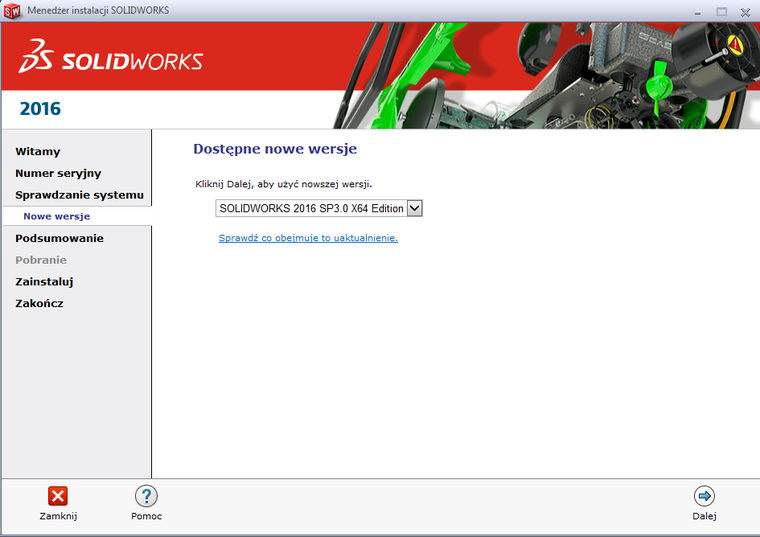The height and width of the screenshot is (537, 760).
Task: Click the red X Zamknij icon
Action: [x=58, y=496]
